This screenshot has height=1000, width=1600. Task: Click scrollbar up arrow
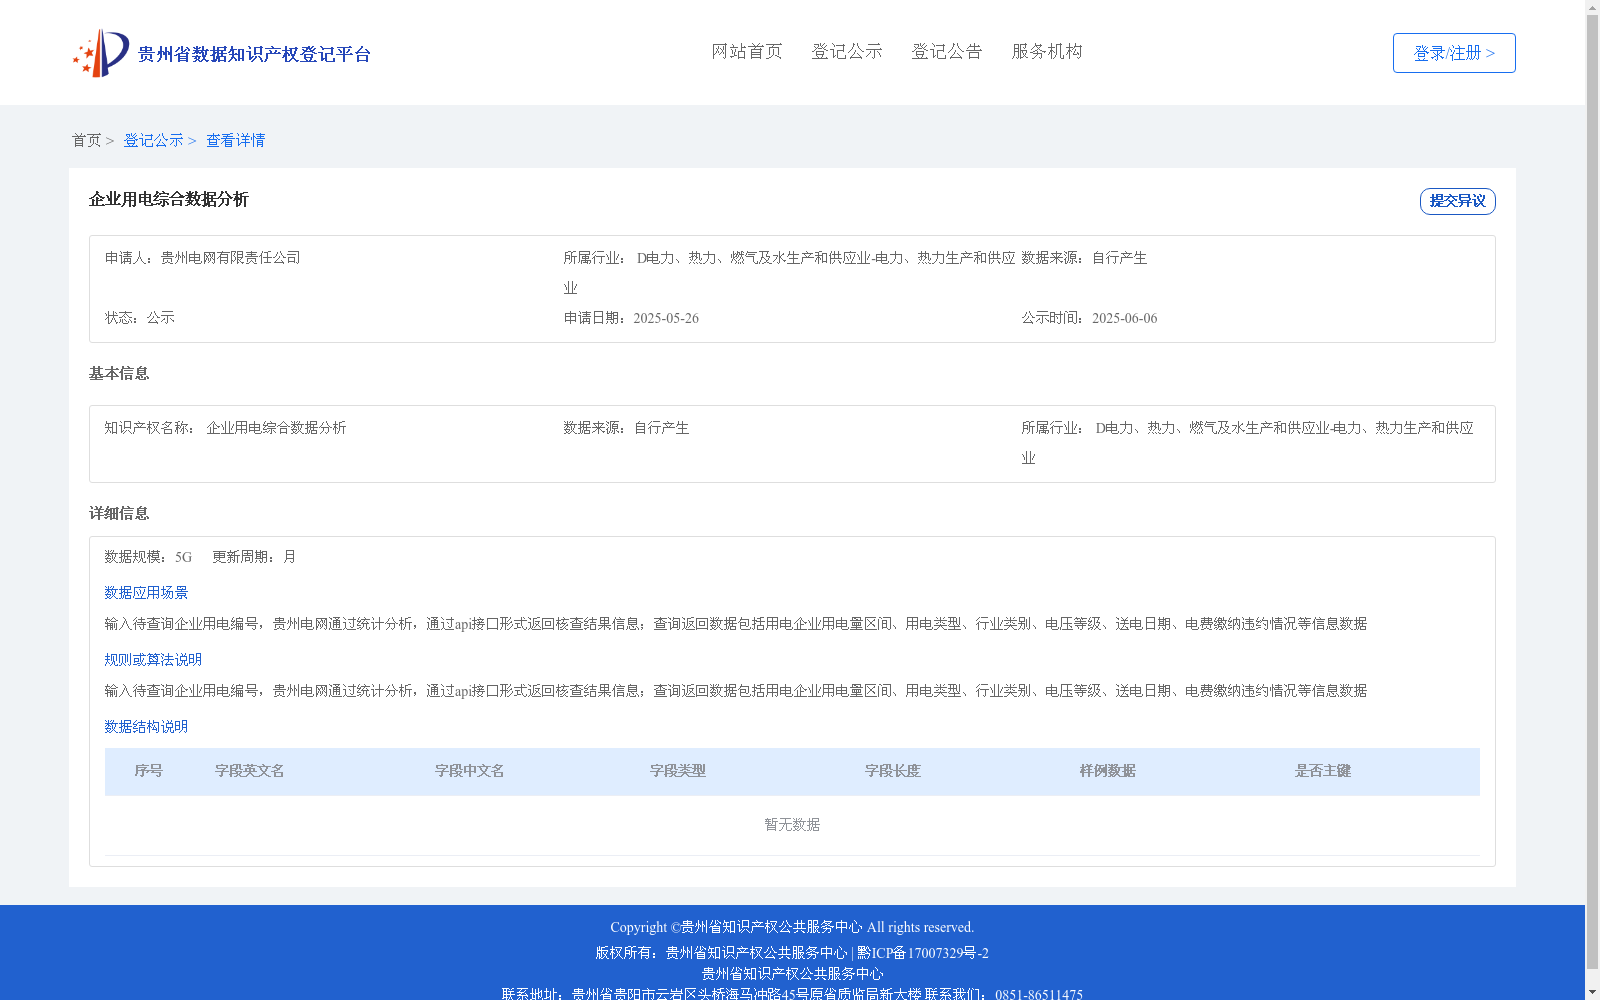pos(1593,7)
